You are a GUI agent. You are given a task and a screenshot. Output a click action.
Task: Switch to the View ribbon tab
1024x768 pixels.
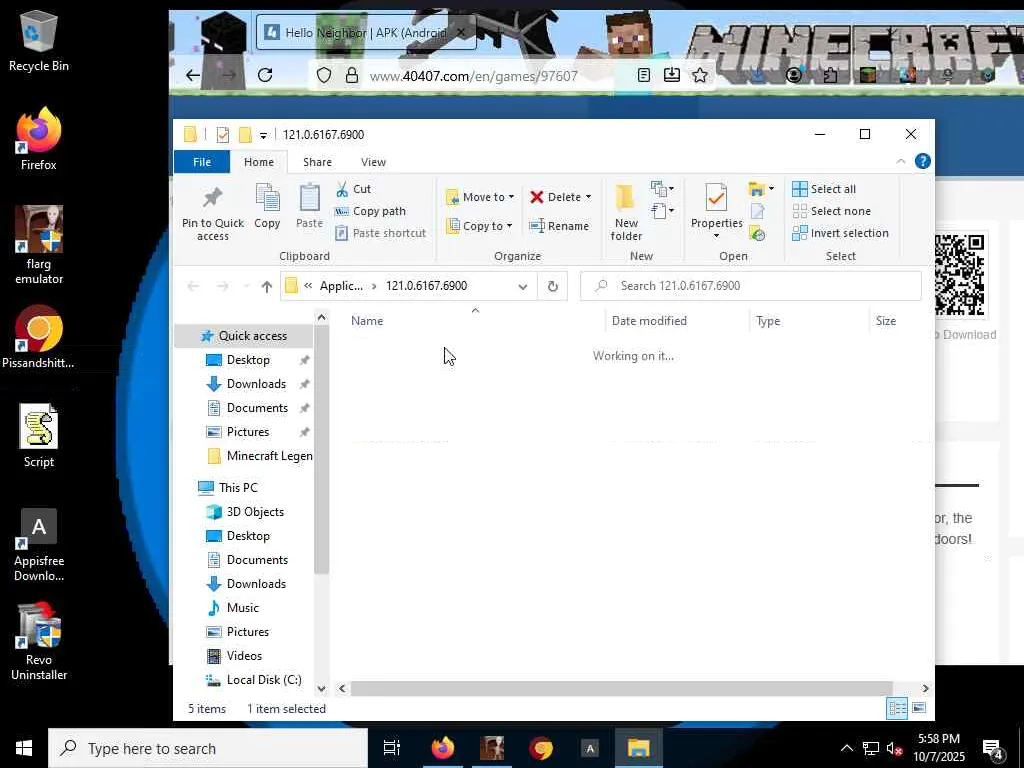374,162
